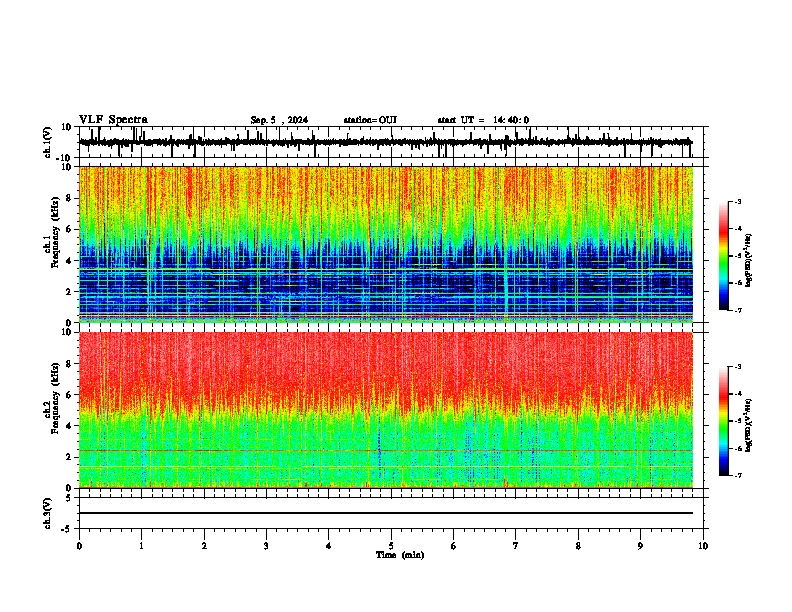Select the "4" tick on time axis
792x612 pixels.
click(329, 546)
